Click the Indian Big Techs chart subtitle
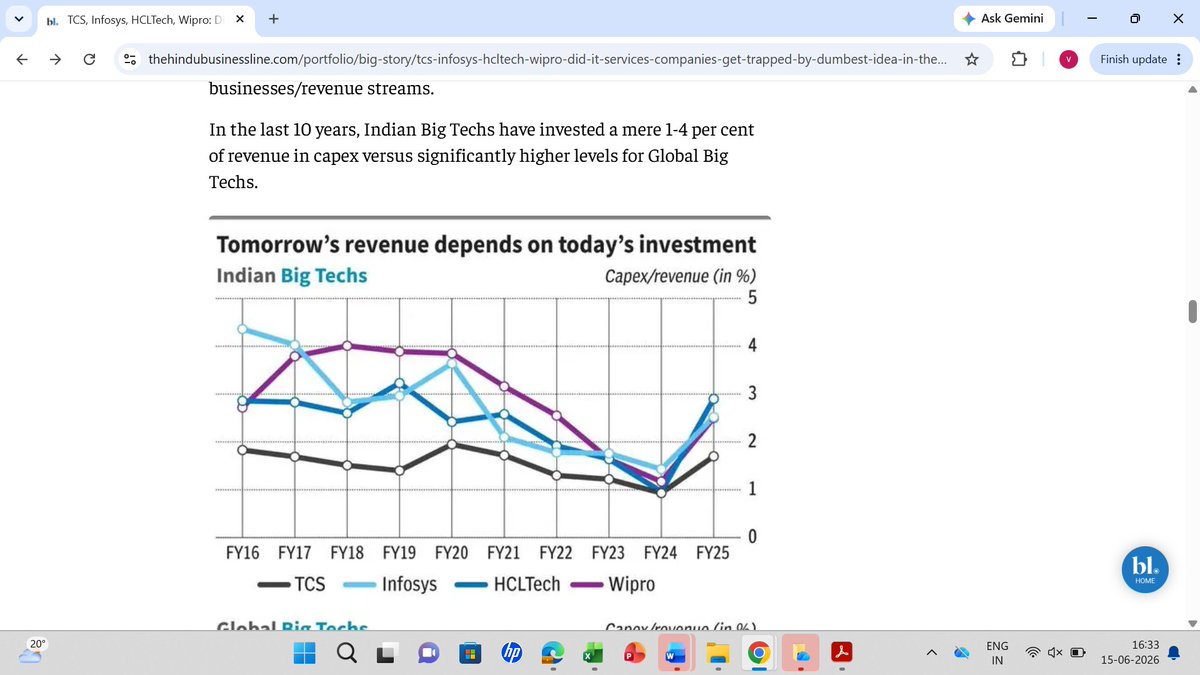 tap(292, 275)
